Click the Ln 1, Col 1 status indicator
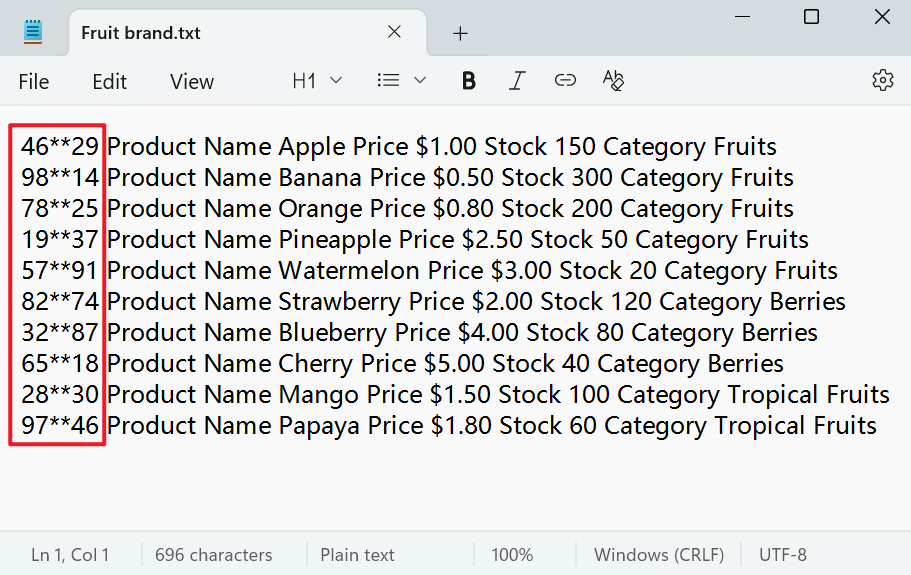The width and height of the screenshot is (911, 575). coord(70,554)
